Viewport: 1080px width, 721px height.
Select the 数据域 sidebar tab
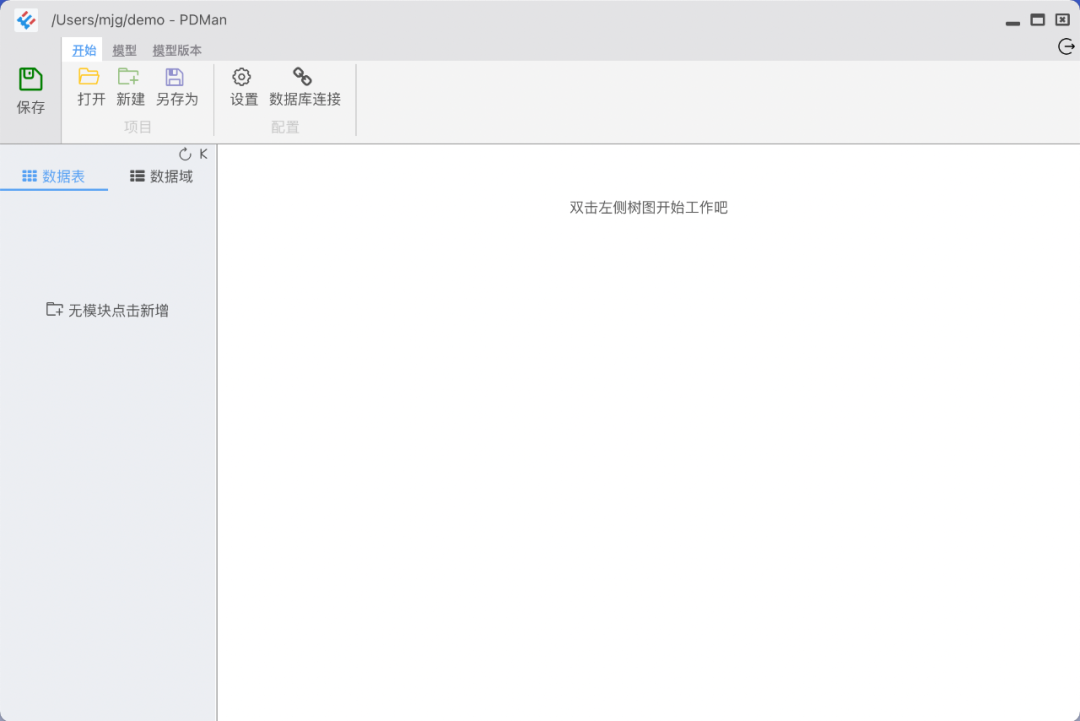(162, 176)
